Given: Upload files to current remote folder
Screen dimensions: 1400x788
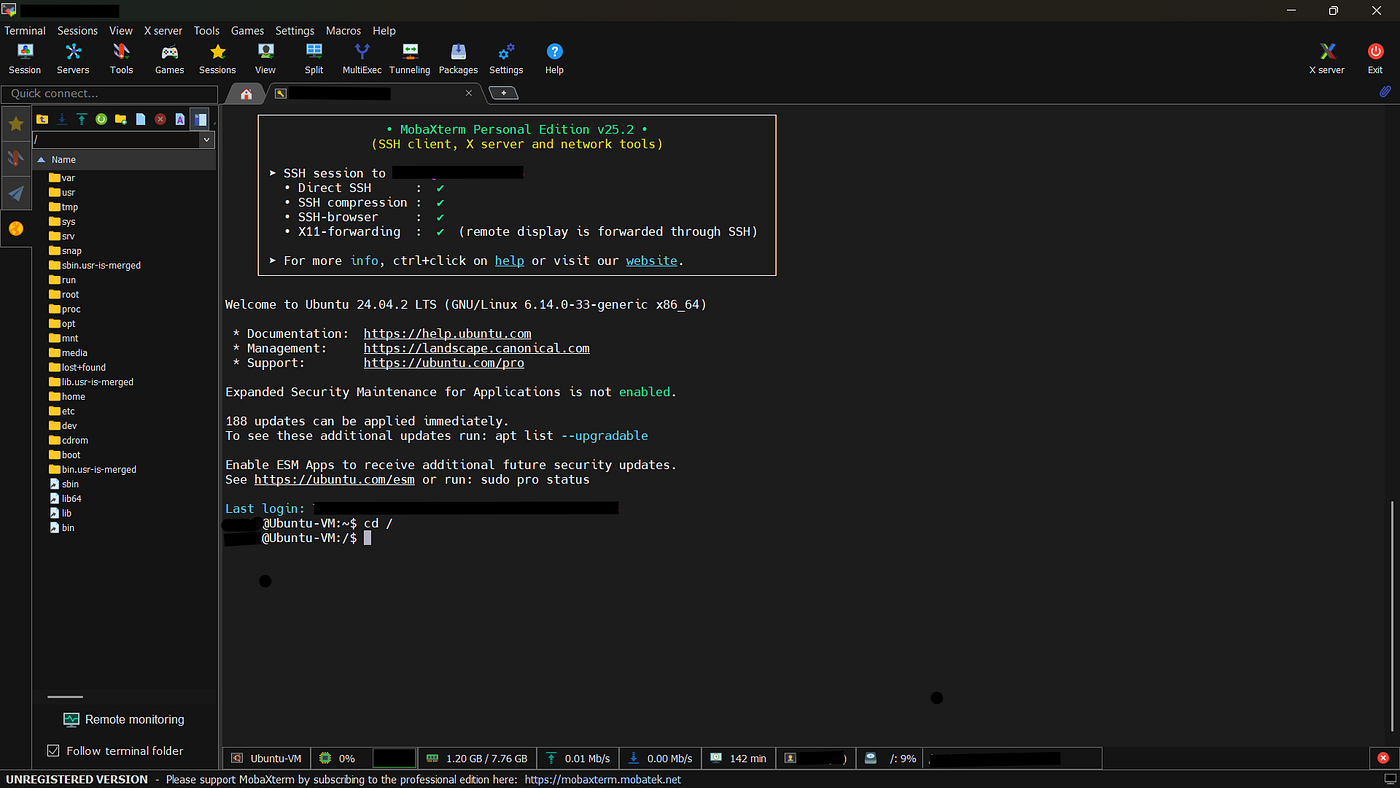Looking at the screenshot, I should (x=81, y=119).
